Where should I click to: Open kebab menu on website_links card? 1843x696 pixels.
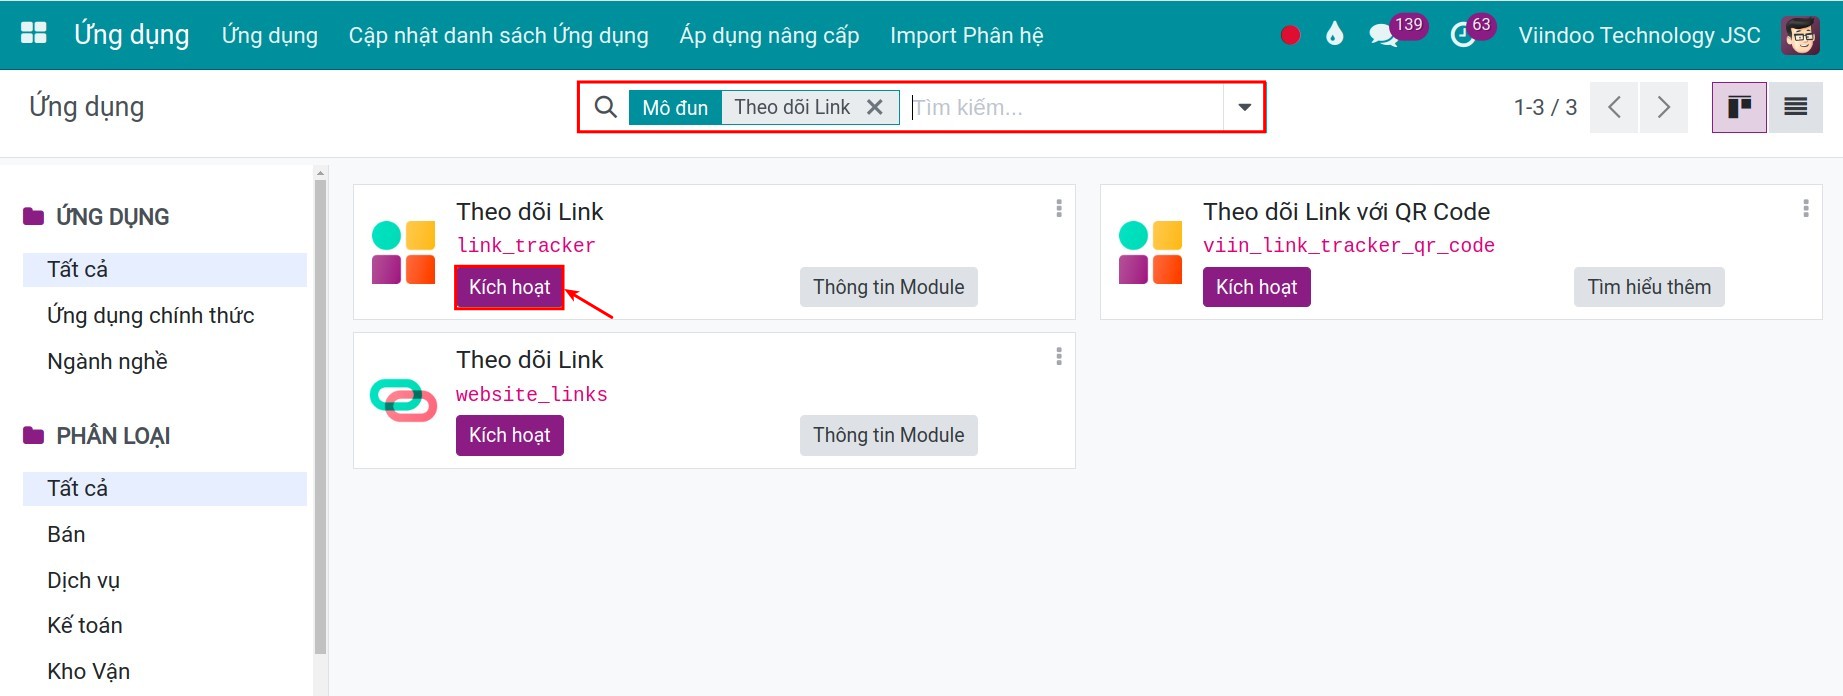pos(1059,357)
